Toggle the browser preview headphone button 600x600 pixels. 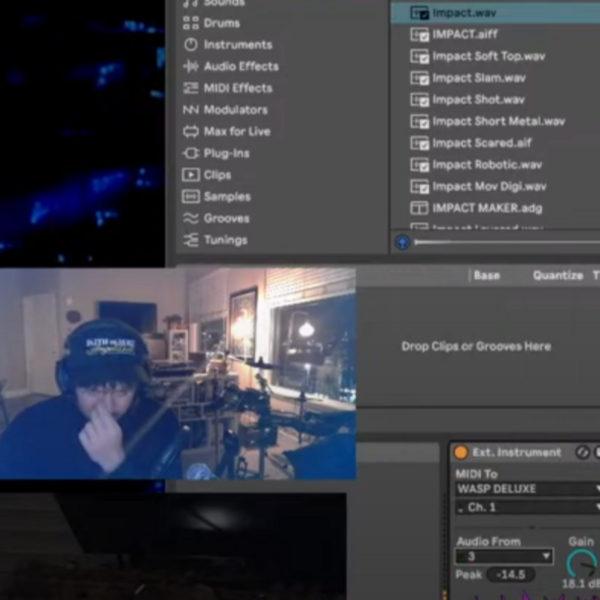403,242
